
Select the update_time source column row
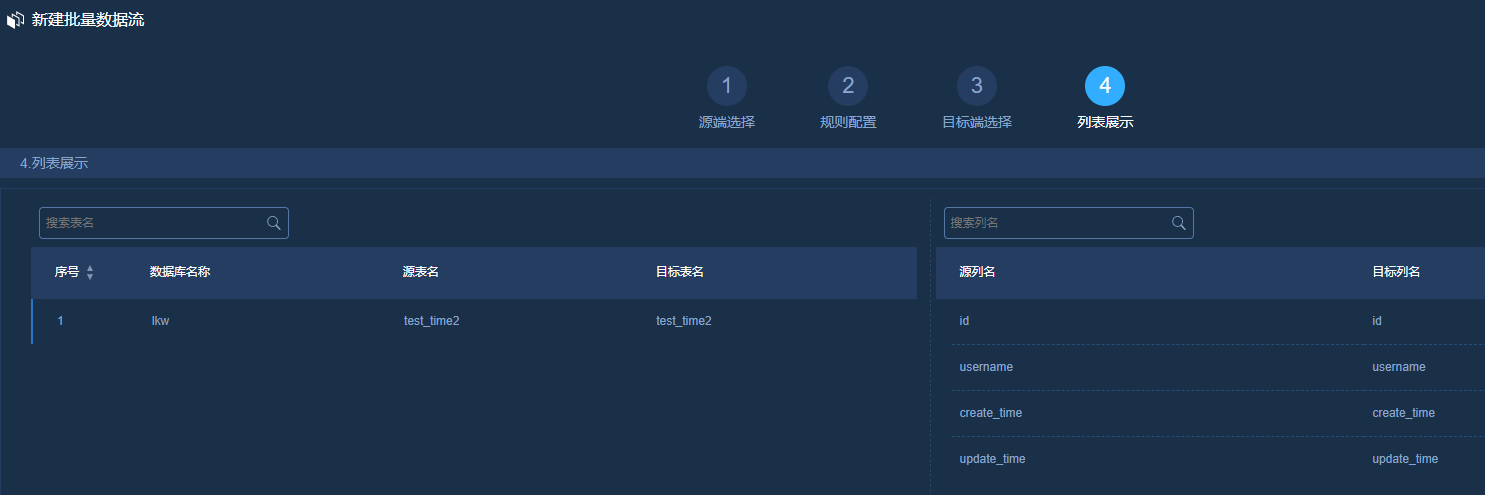click(x=992, y=459)
